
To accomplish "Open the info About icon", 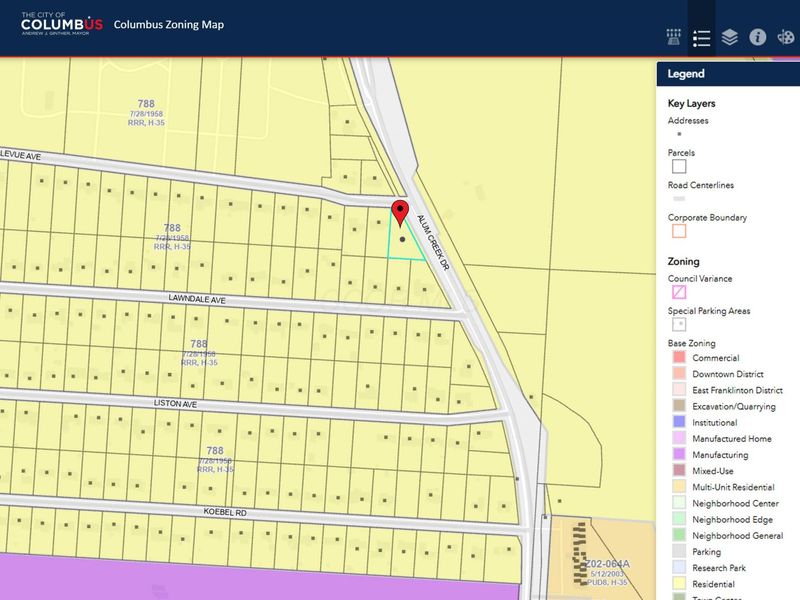I will [x=758, y=37].
